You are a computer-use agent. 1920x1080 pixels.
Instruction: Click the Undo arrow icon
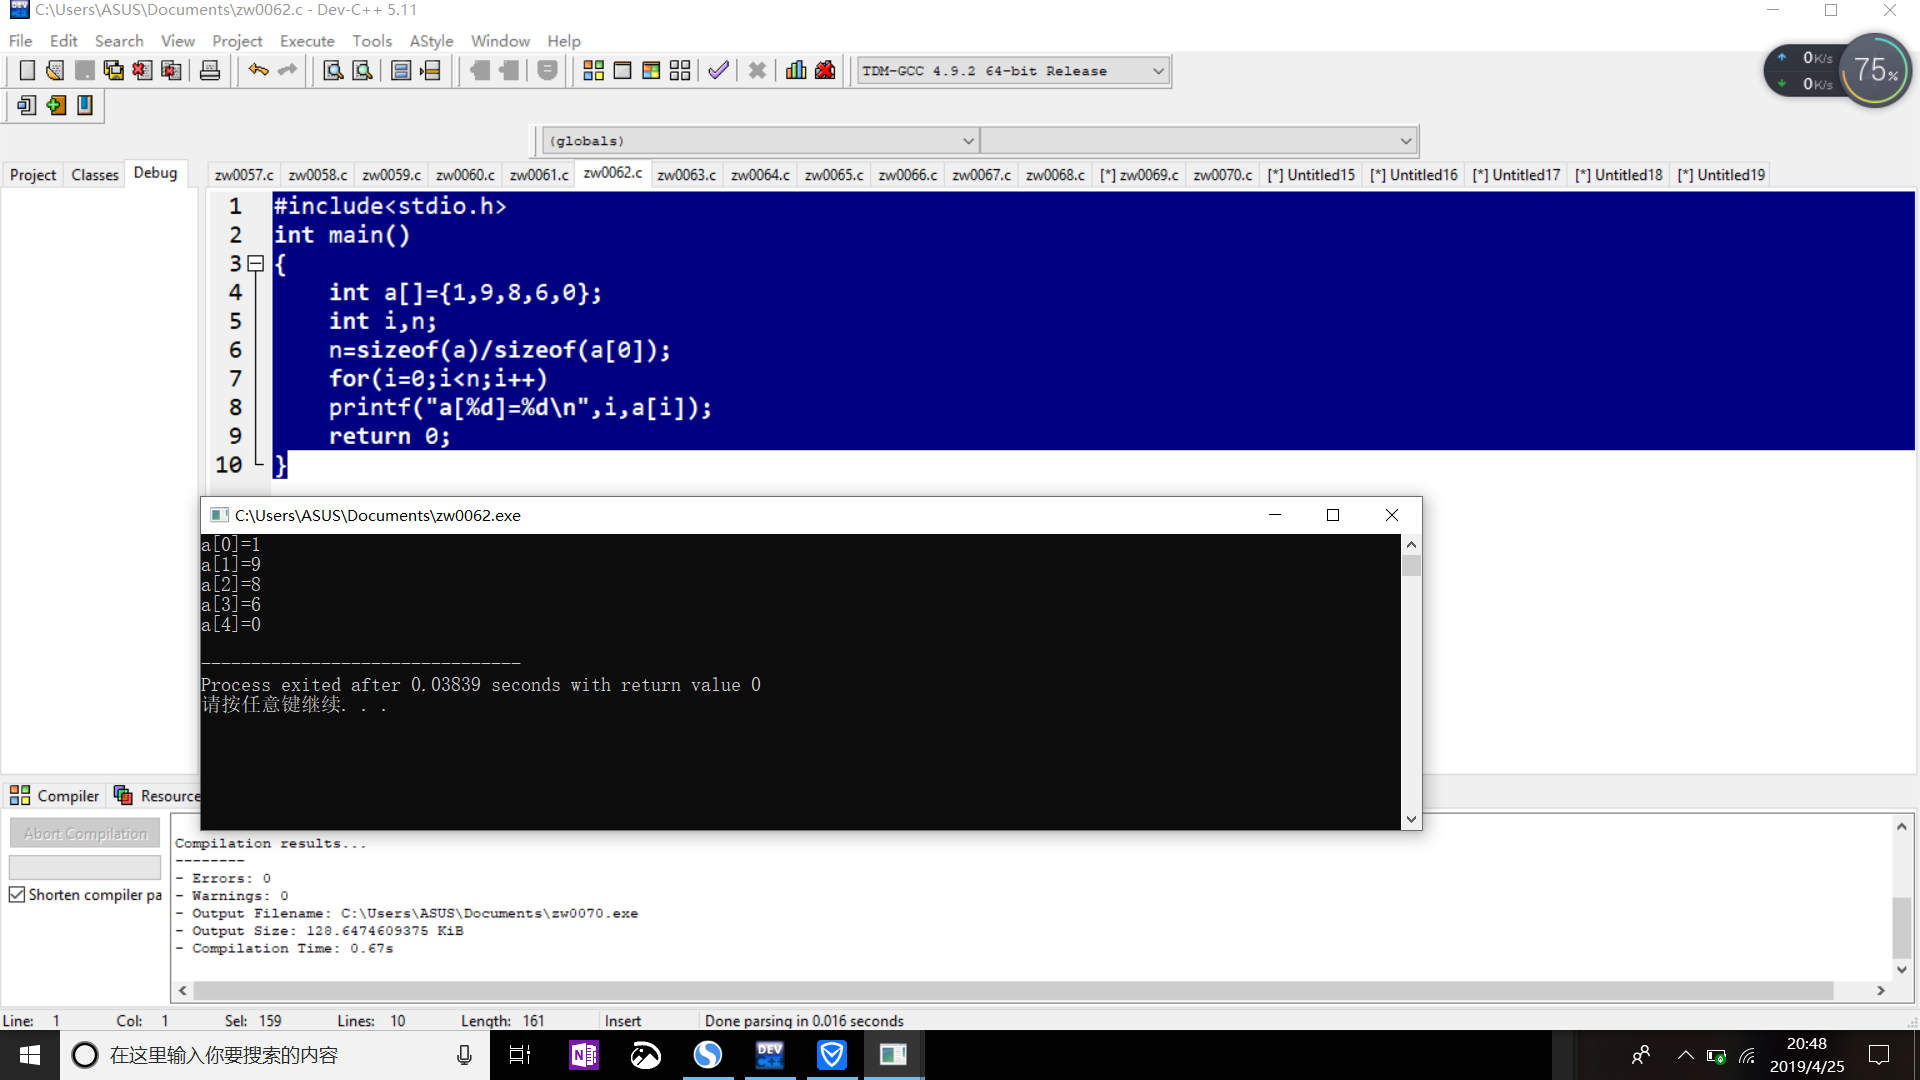258,71
